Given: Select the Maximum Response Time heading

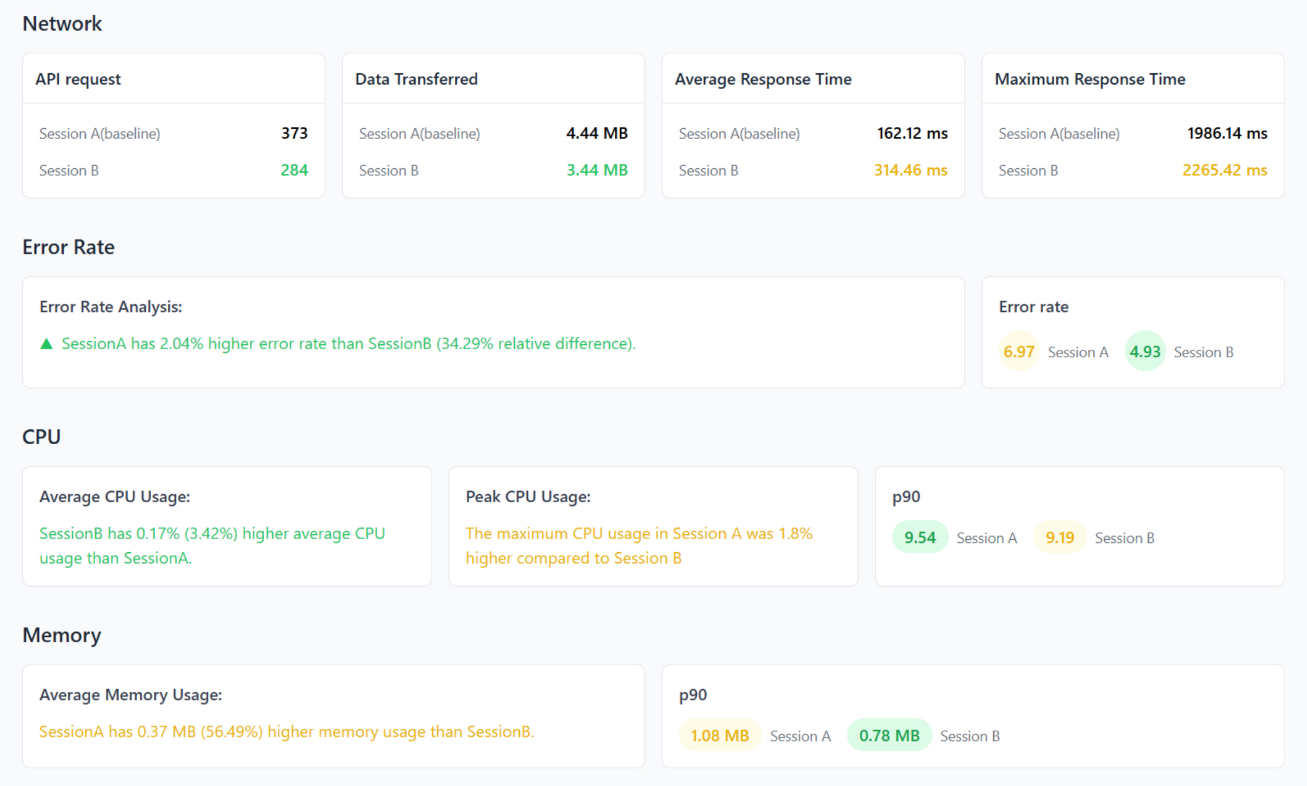Looking at the screenshot, I should click(x=1090, y=79).
